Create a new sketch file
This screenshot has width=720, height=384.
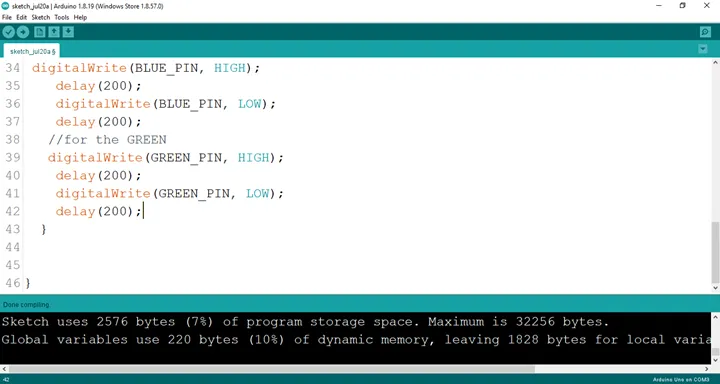point(40,32)
